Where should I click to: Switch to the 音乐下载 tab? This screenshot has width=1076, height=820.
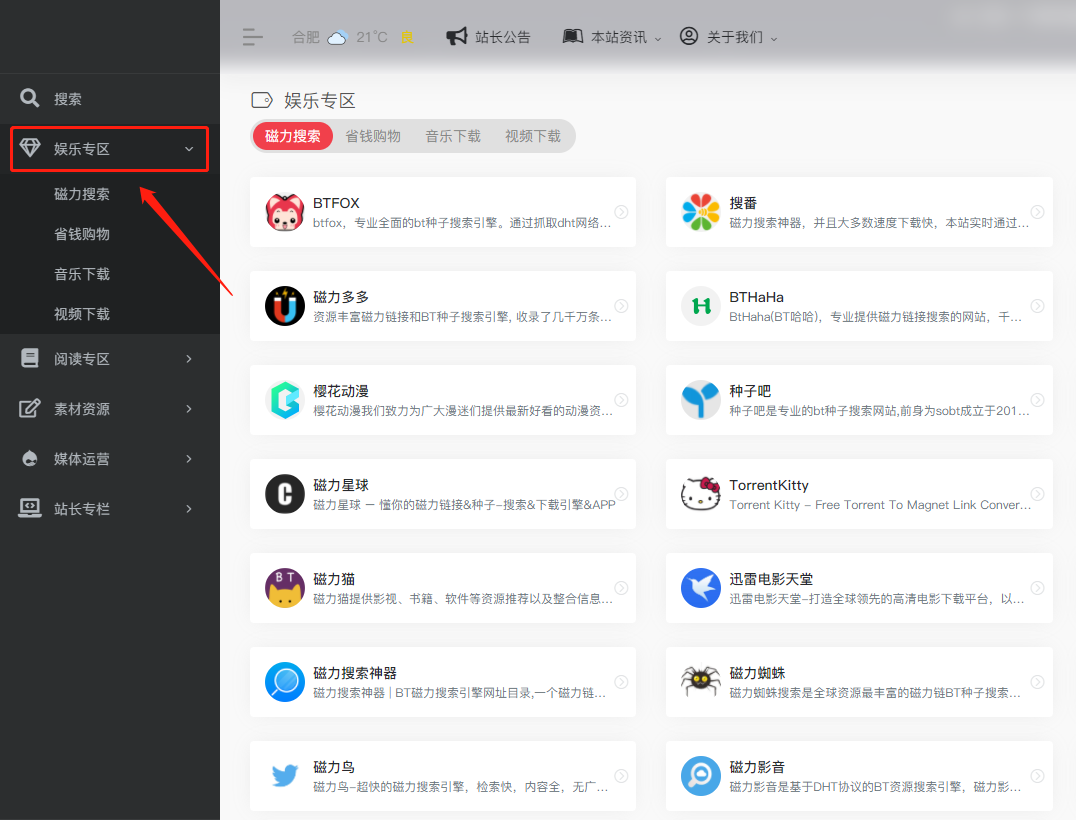tap(453, 136)
